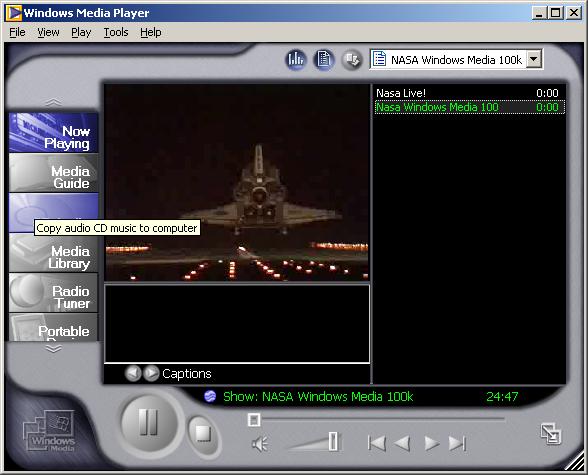Open the Media Library tab
This screenshot has height=475, width=588.
[x=54, y=253]
